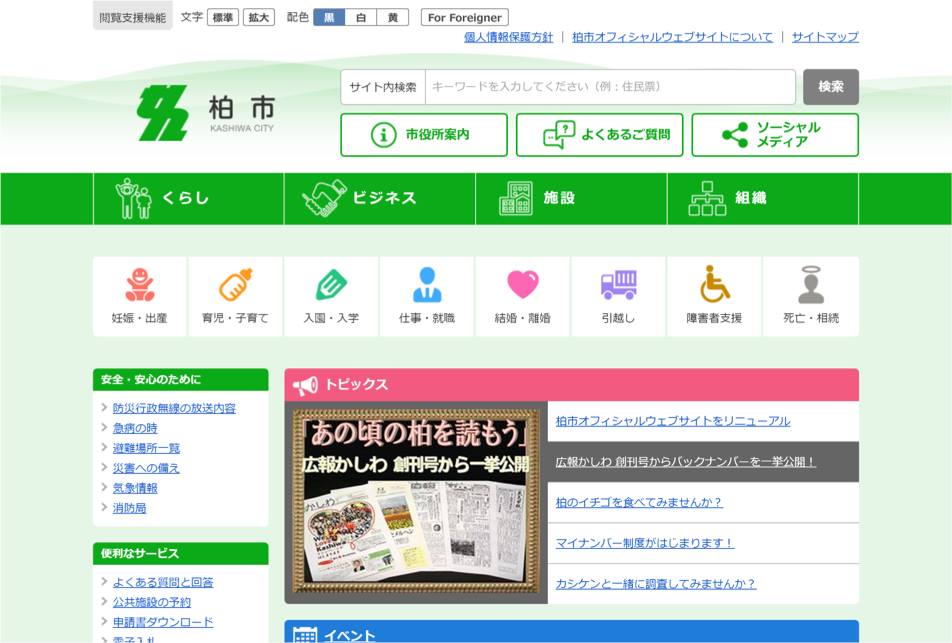Open the 市役所案内 button

click(x=424, y=135)
